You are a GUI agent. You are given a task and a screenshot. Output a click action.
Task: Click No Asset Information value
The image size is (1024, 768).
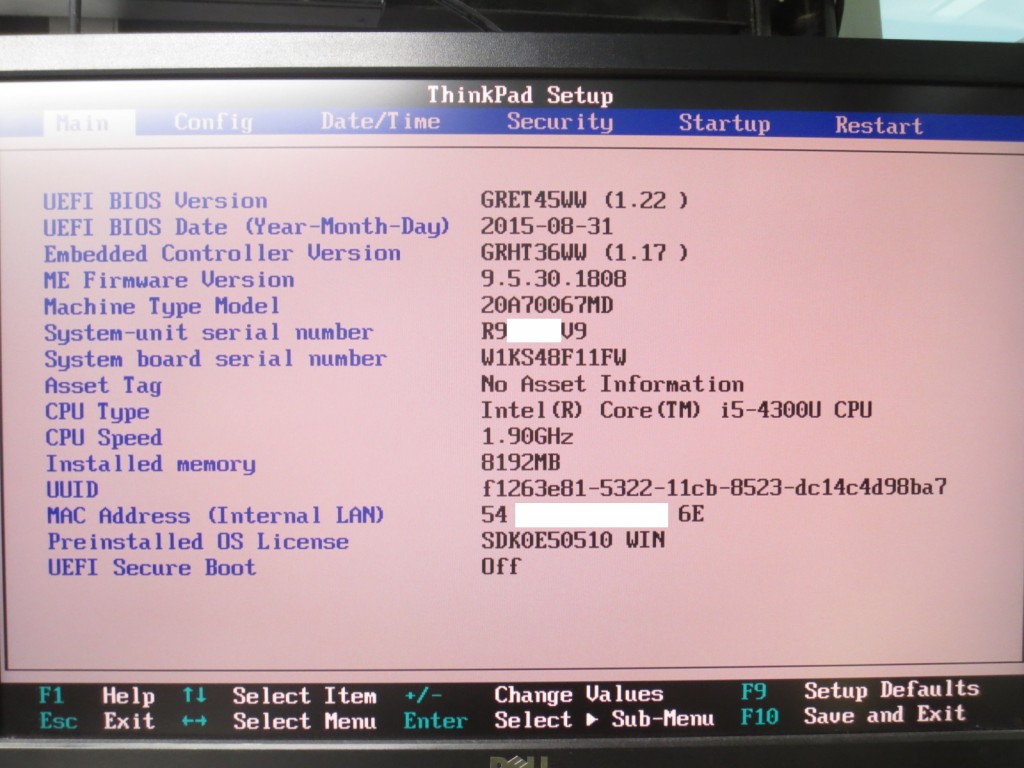[612, 383]
